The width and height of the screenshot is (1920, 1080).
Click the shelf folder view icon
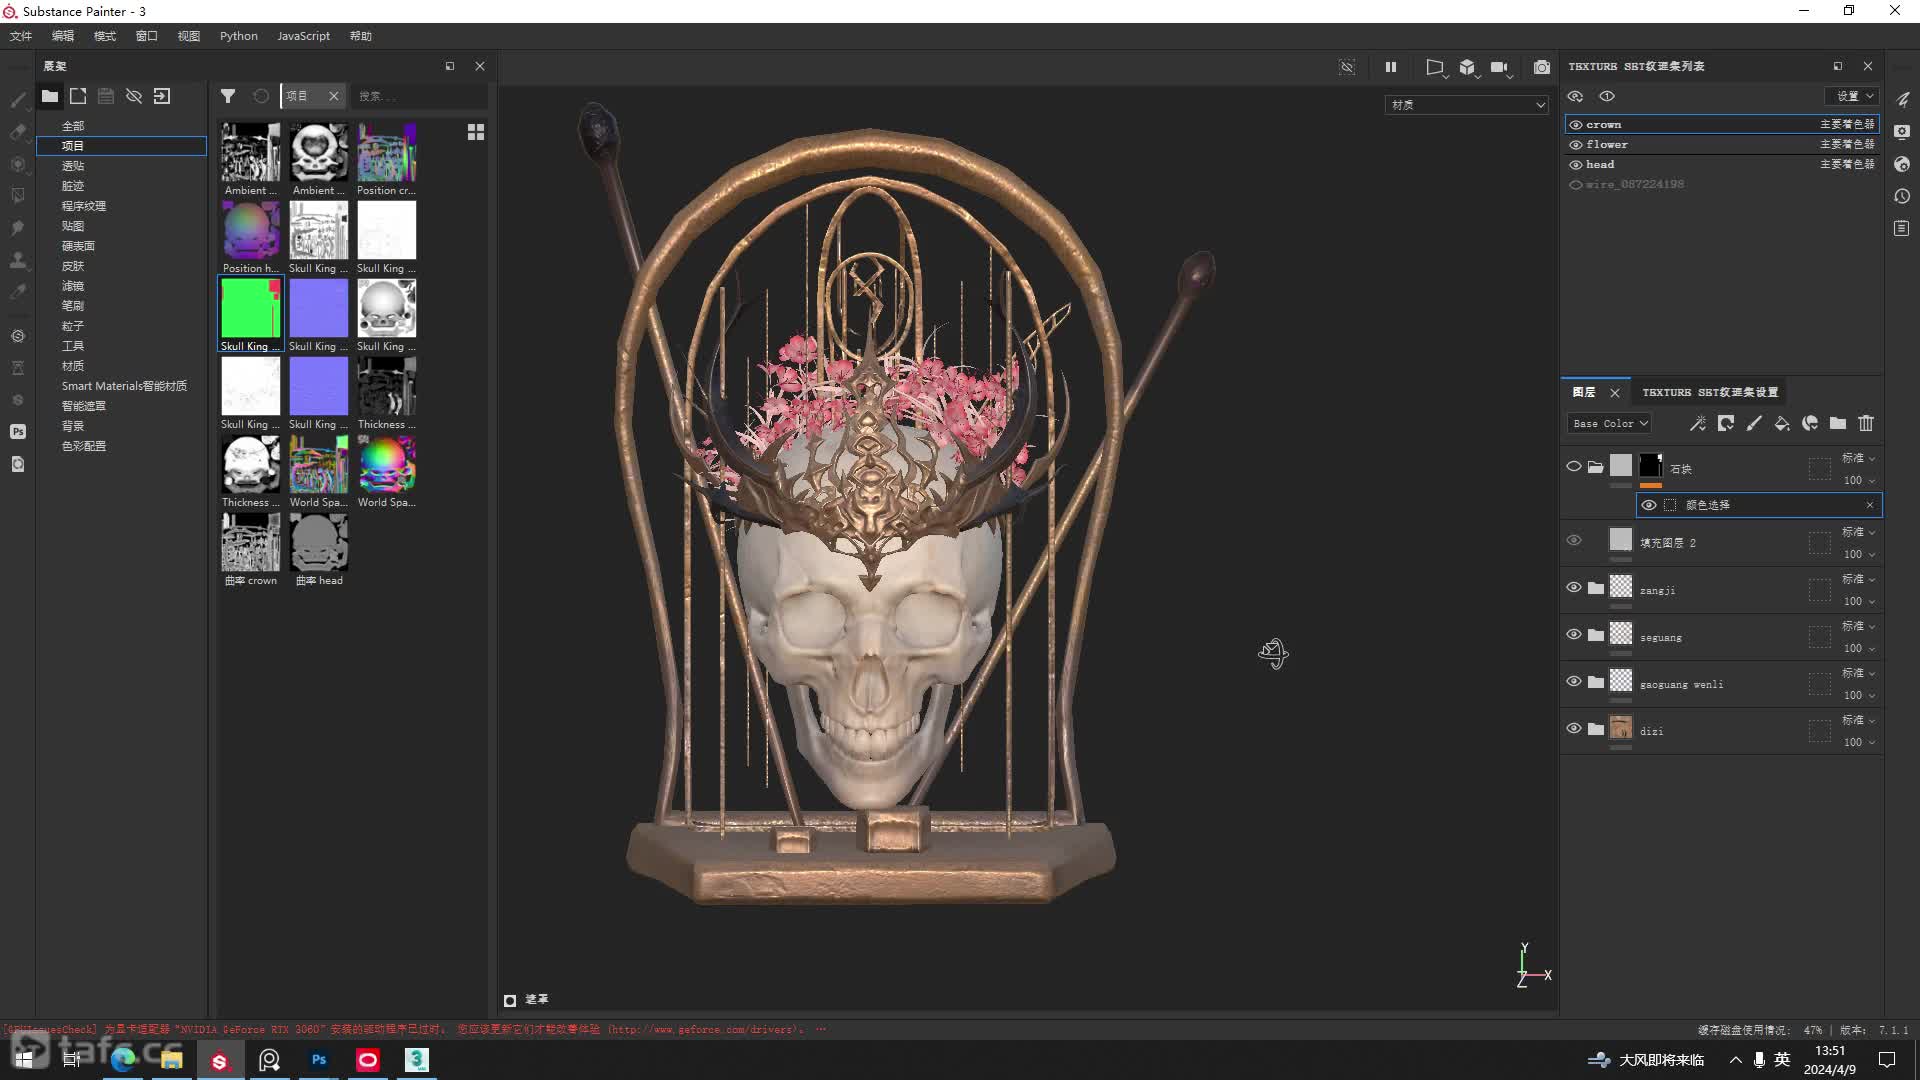[49, 96]
